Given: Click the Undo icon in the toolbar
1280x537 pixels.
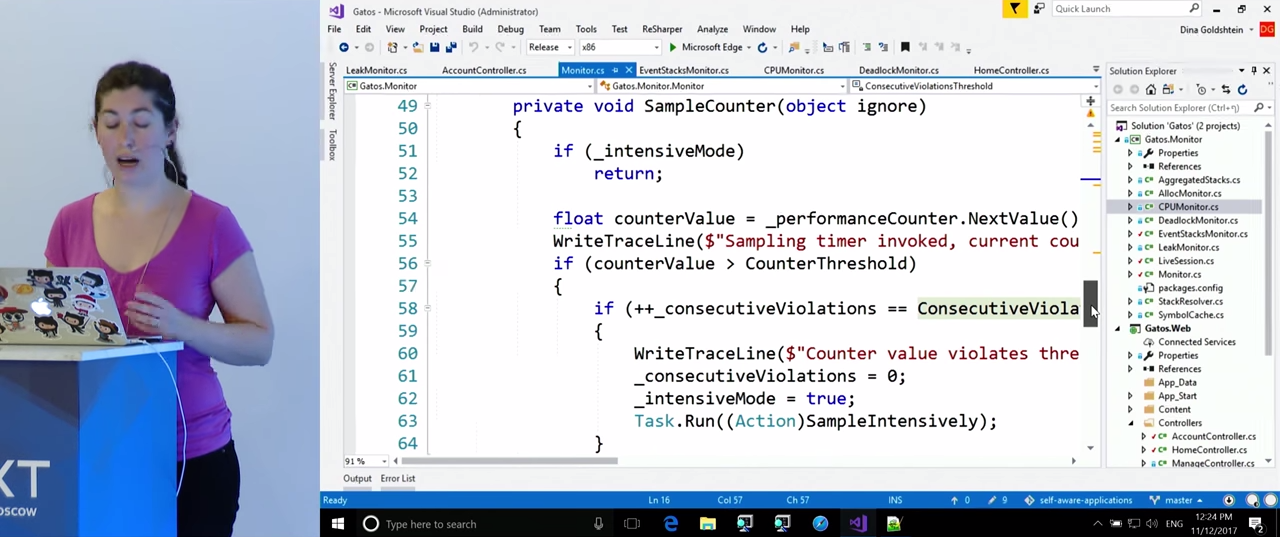Looking at the screenshot, I should (x=474, y=48).
